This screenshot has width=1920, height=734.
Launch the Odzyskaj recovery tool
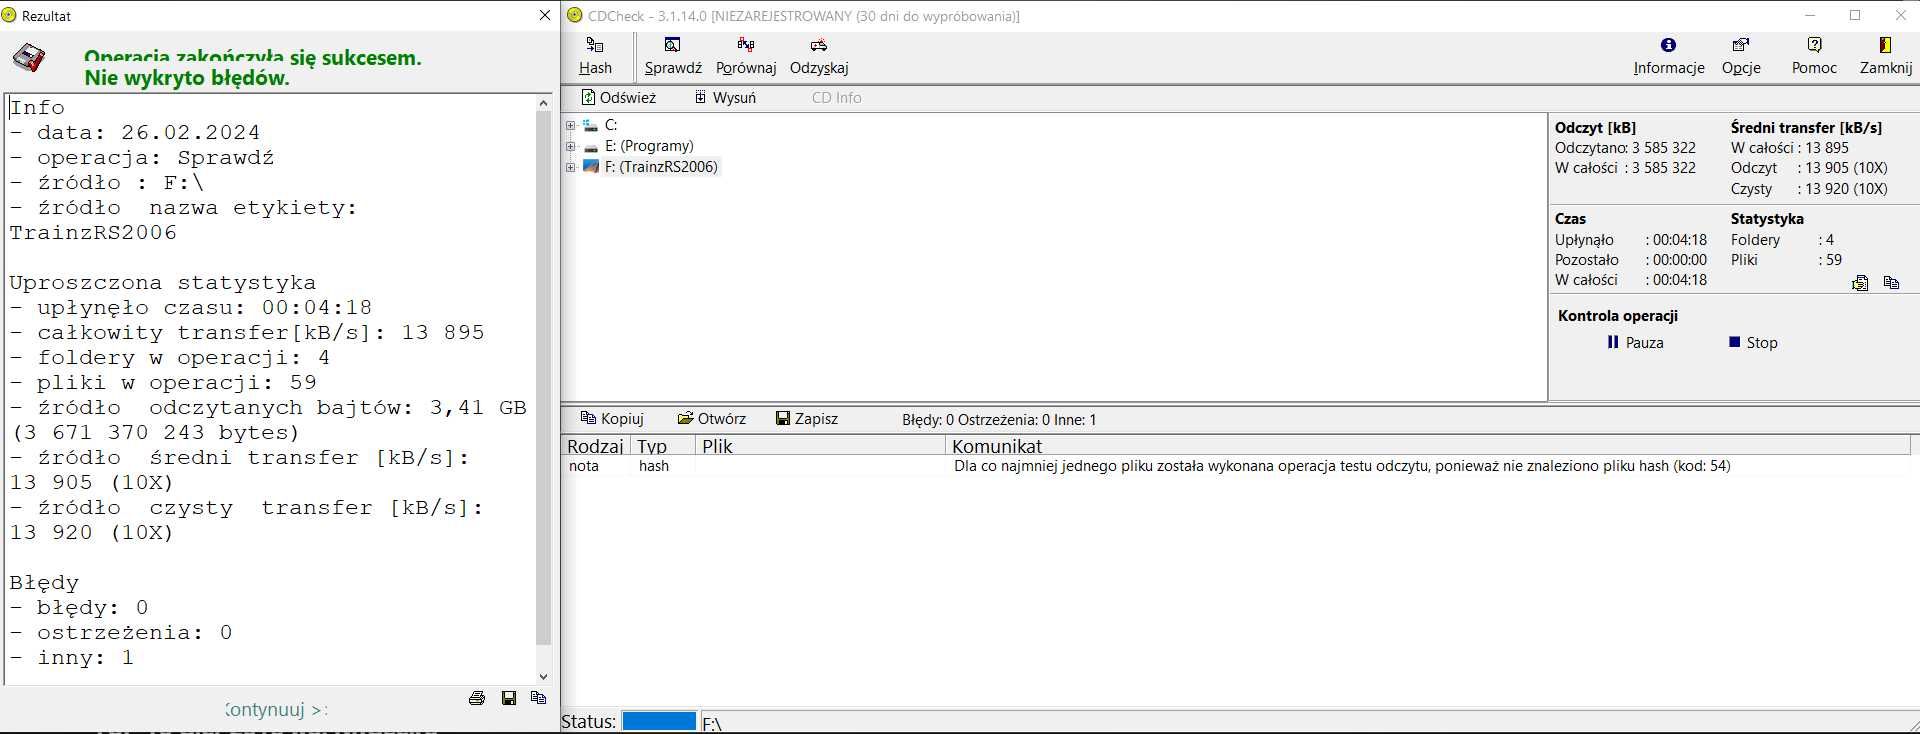(819, 56)
